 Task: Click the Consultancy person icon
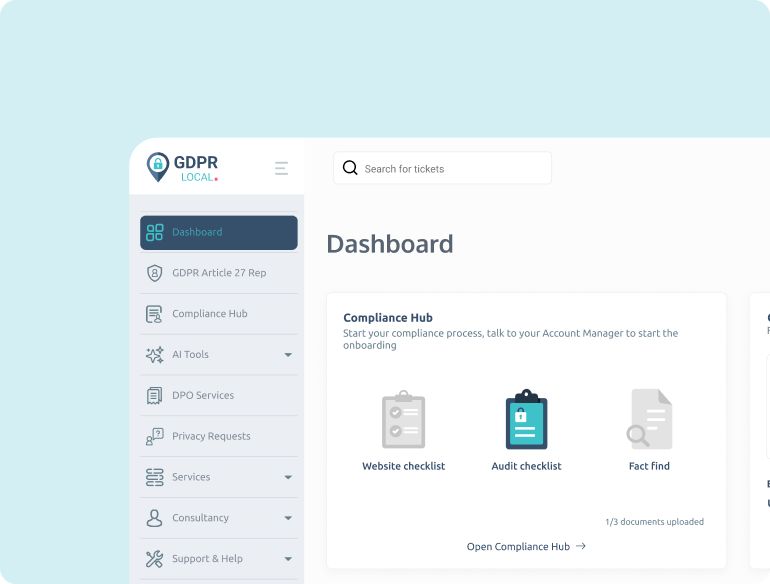[154, 518]
